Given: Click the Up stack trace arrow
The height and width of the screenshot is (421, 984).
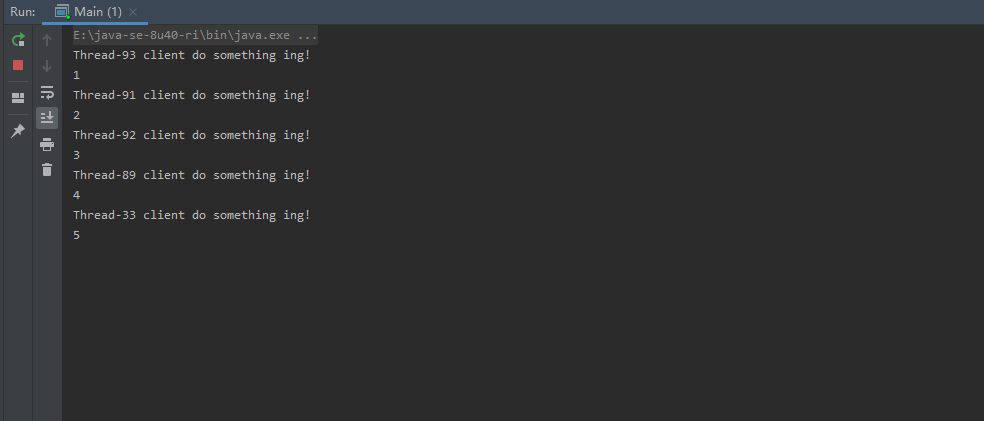Looking at the screenshot, I should tap(47, 40).
